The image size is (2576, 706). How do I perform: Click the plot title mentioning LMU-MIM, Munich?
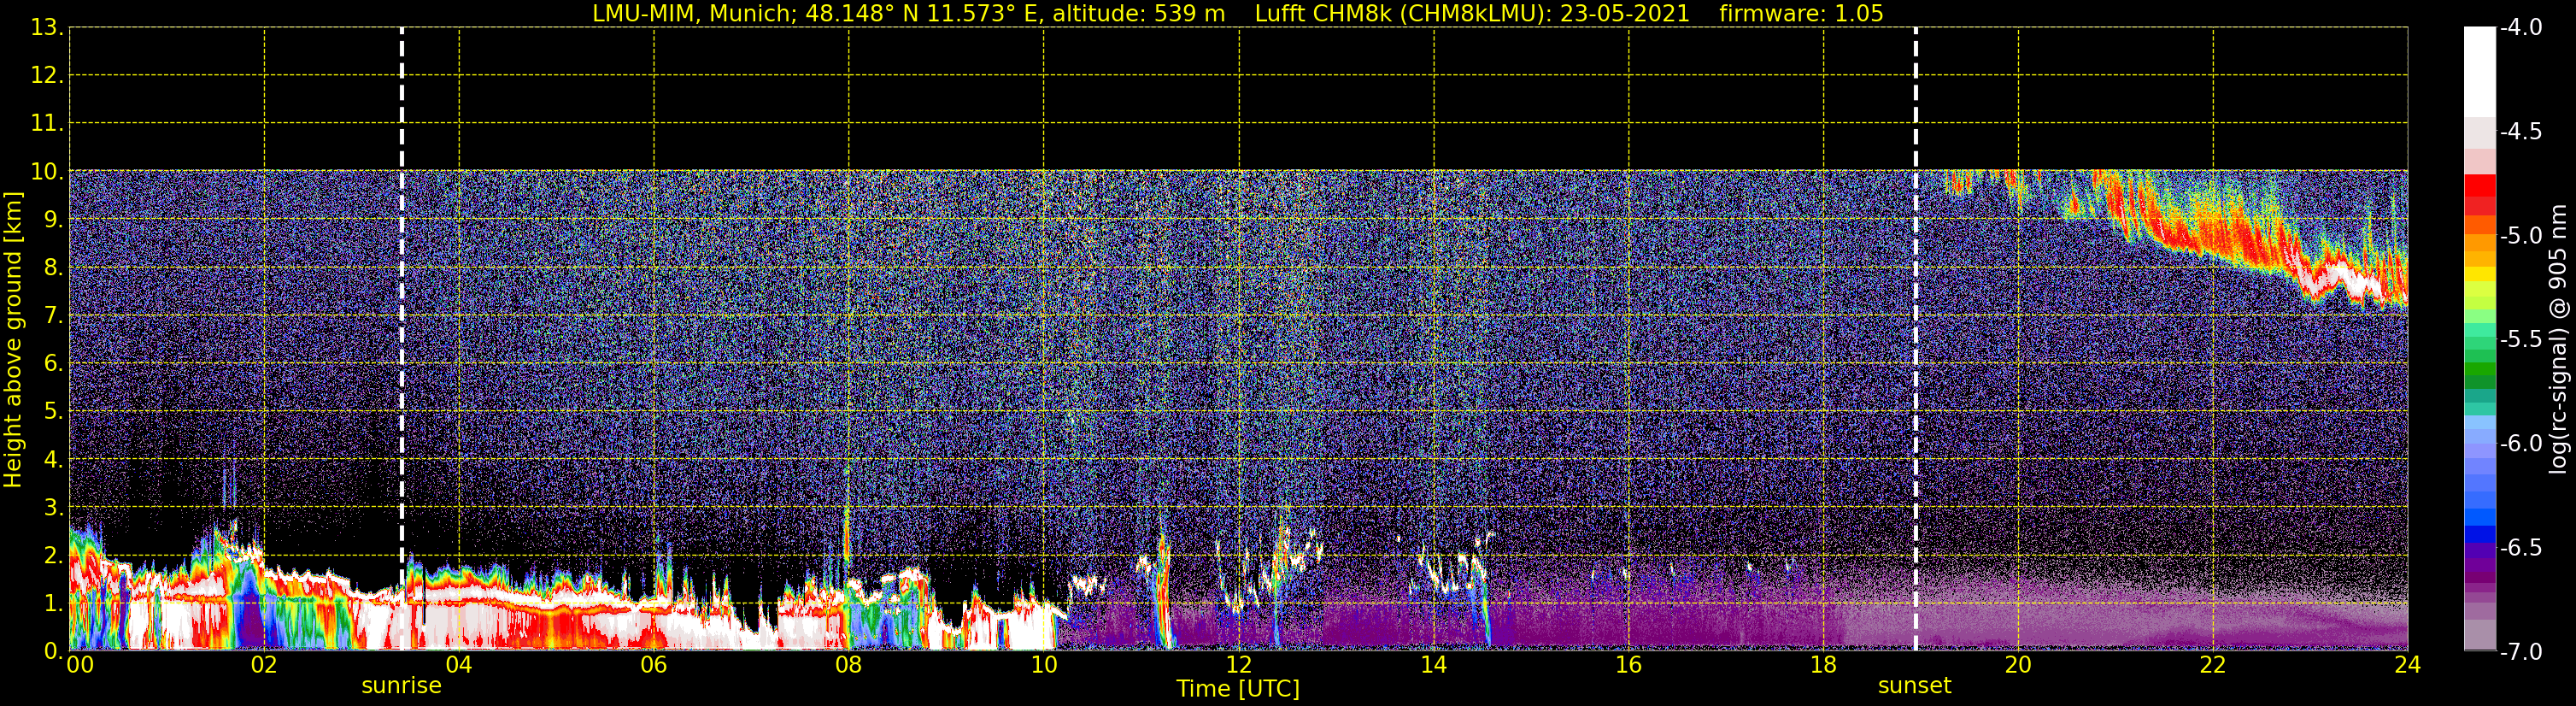tap(908, 14)
